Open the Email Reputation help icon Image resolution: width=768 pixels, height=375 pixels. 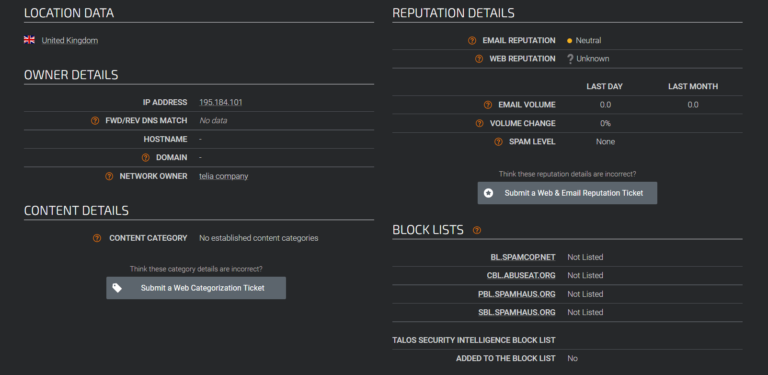pyautogui.click(x=472, y=41)
